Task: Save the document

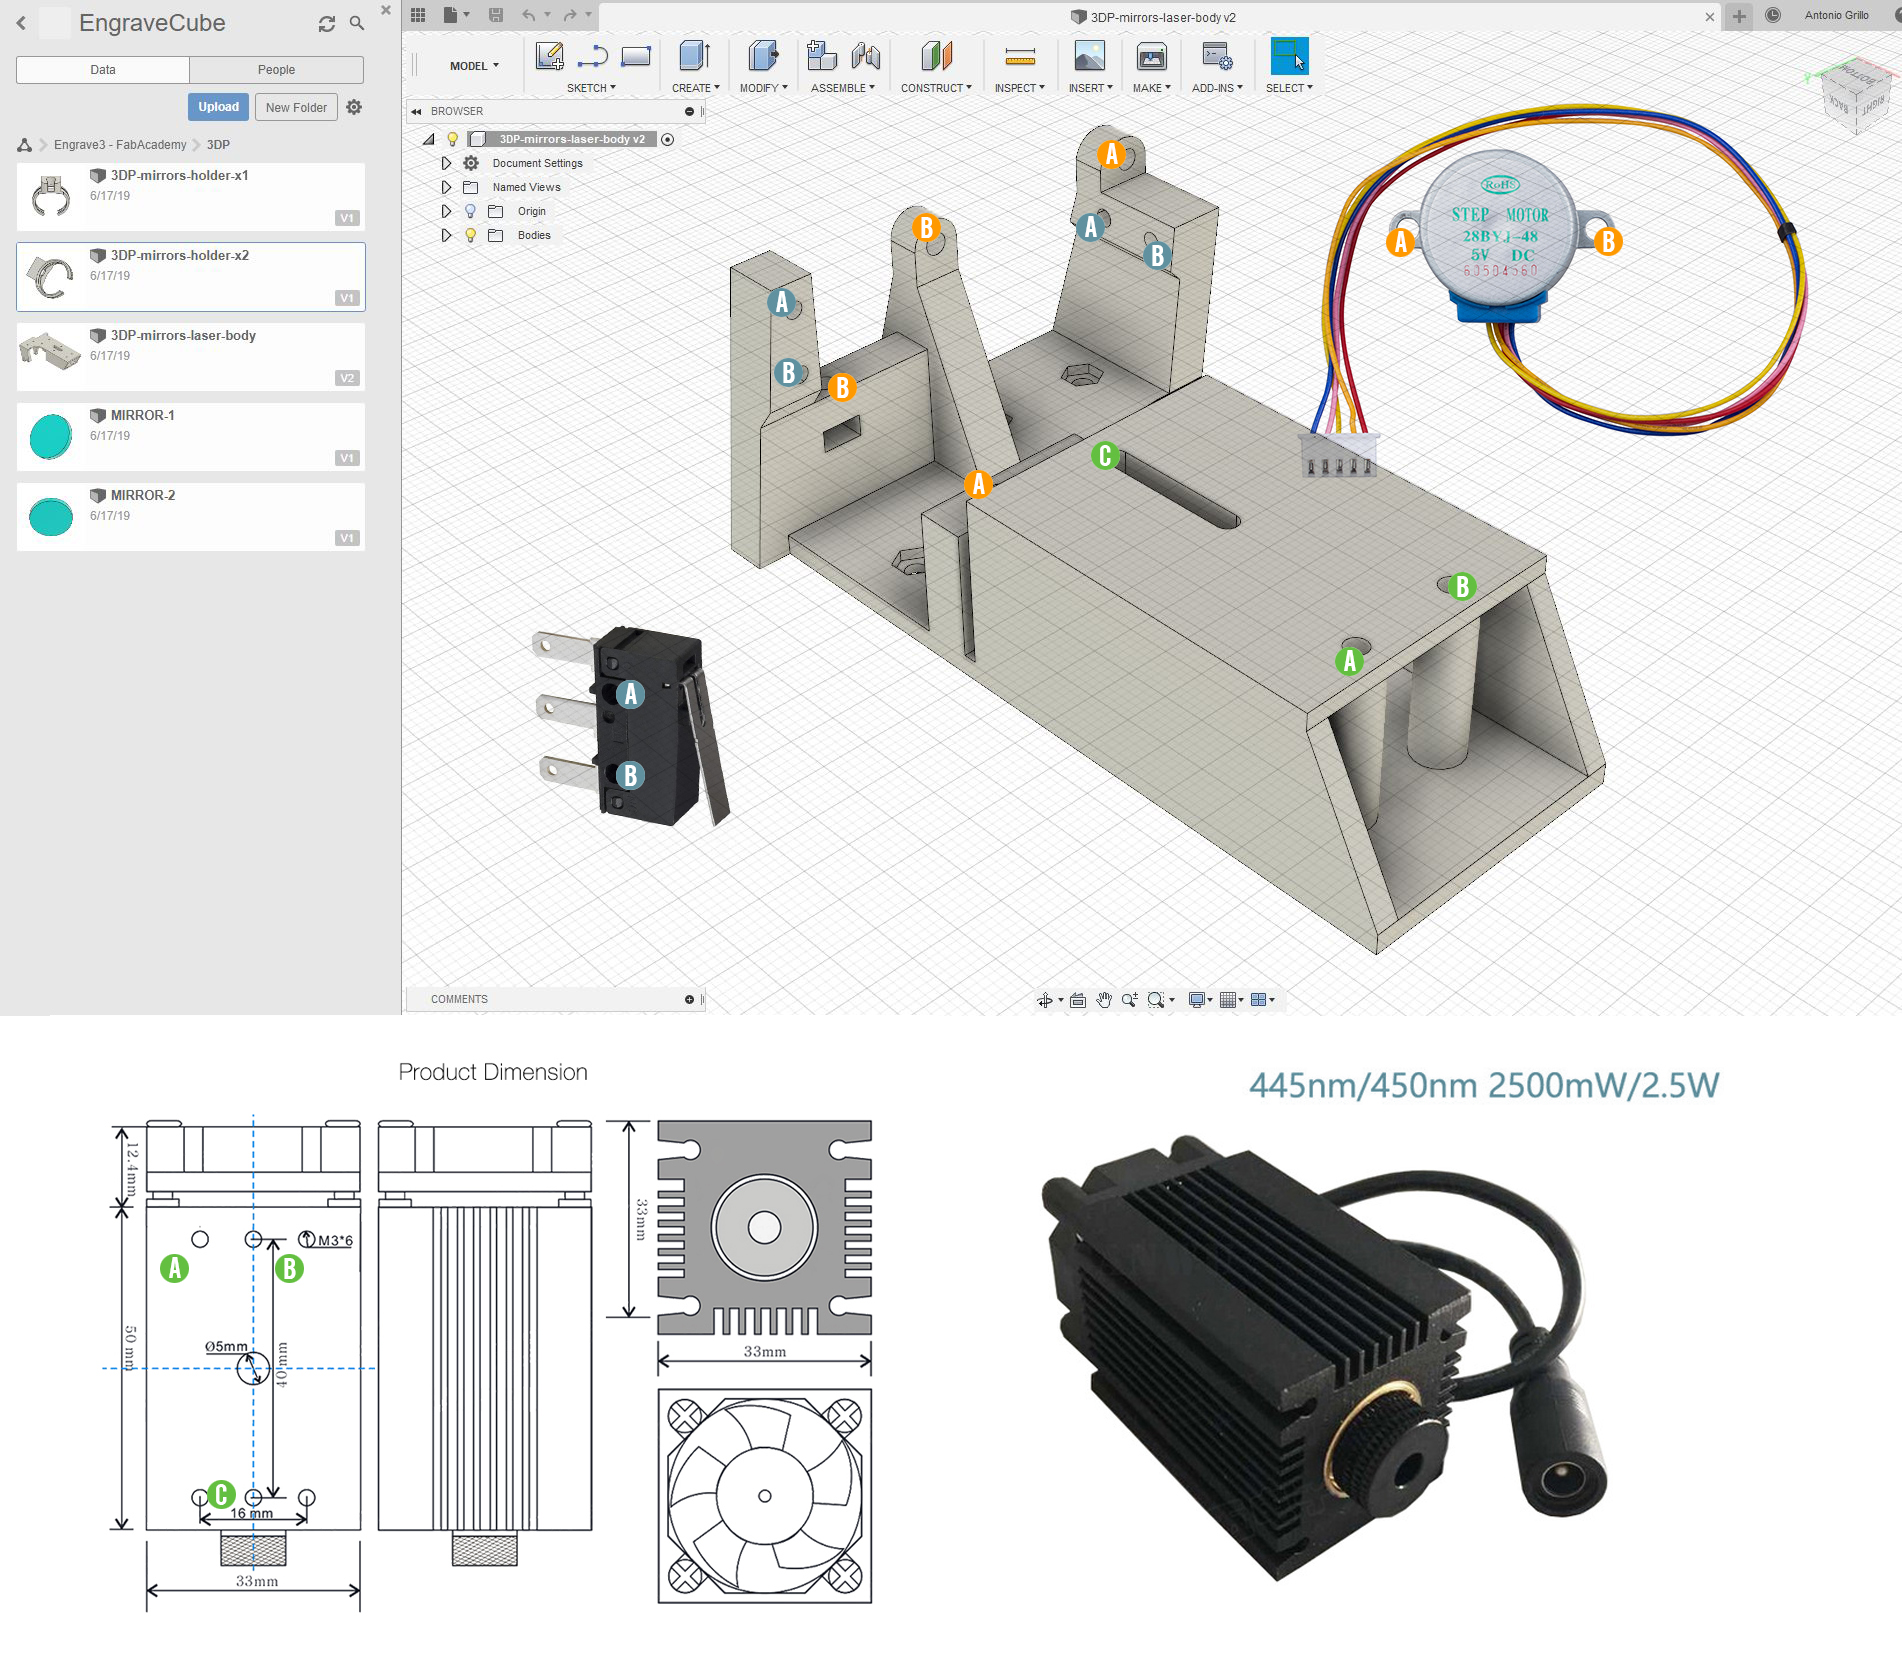Action: (x=496, y=15)
